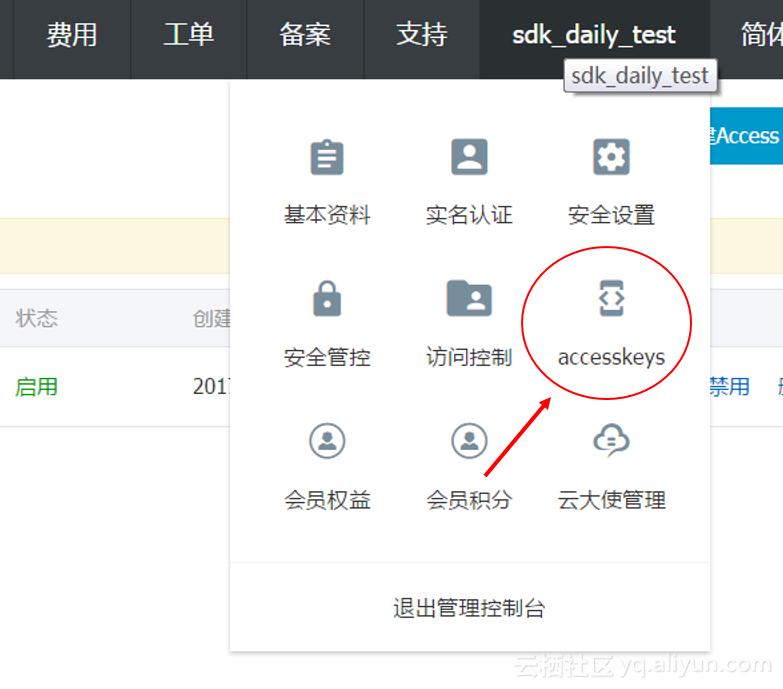783x689 pixels.
Task: Click the 云大使管理 label
Action: 611,500
